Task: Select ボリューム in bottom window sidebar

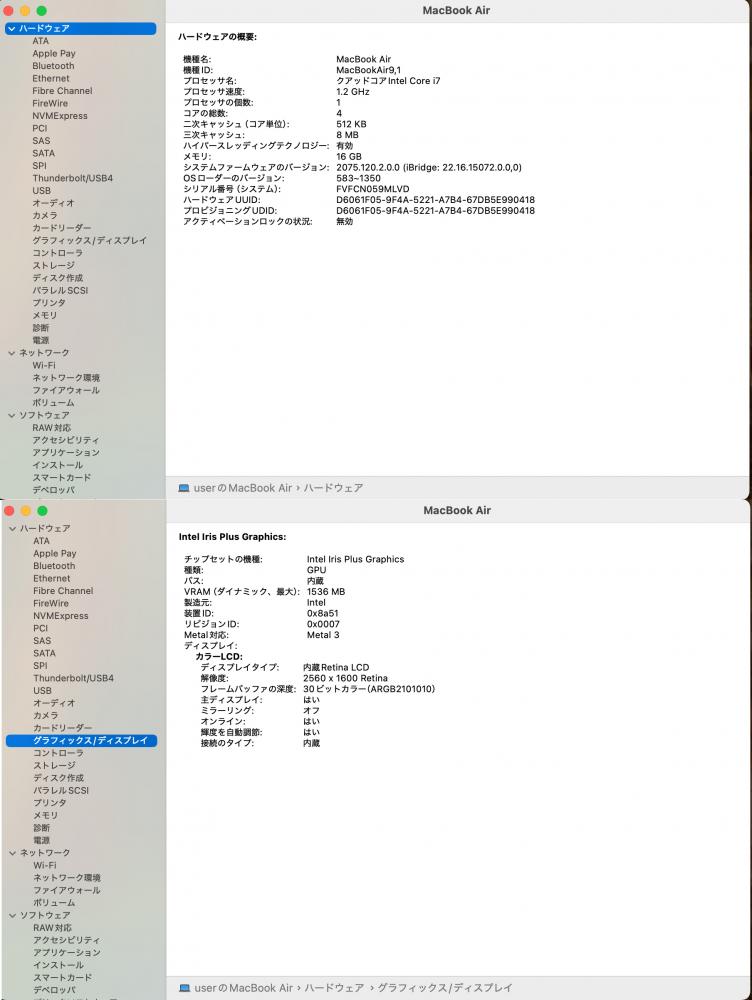Action: click(x=54, y=903)
